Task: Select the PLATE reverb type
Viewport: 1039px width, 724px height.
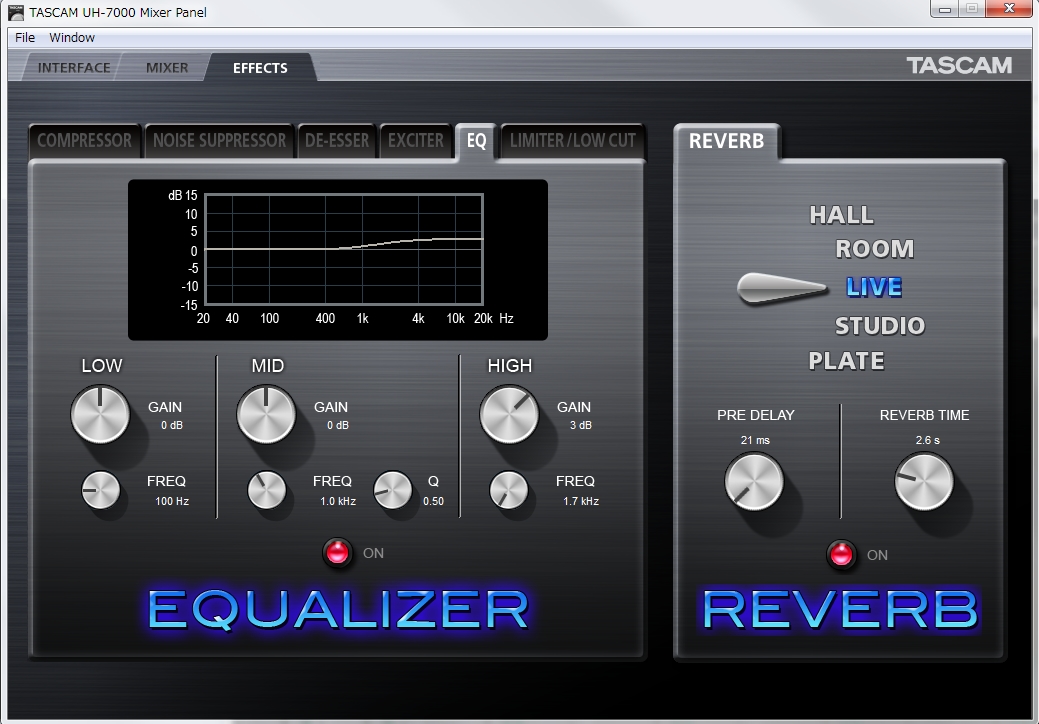Action: pyautogui.click(x=846, y=361)
